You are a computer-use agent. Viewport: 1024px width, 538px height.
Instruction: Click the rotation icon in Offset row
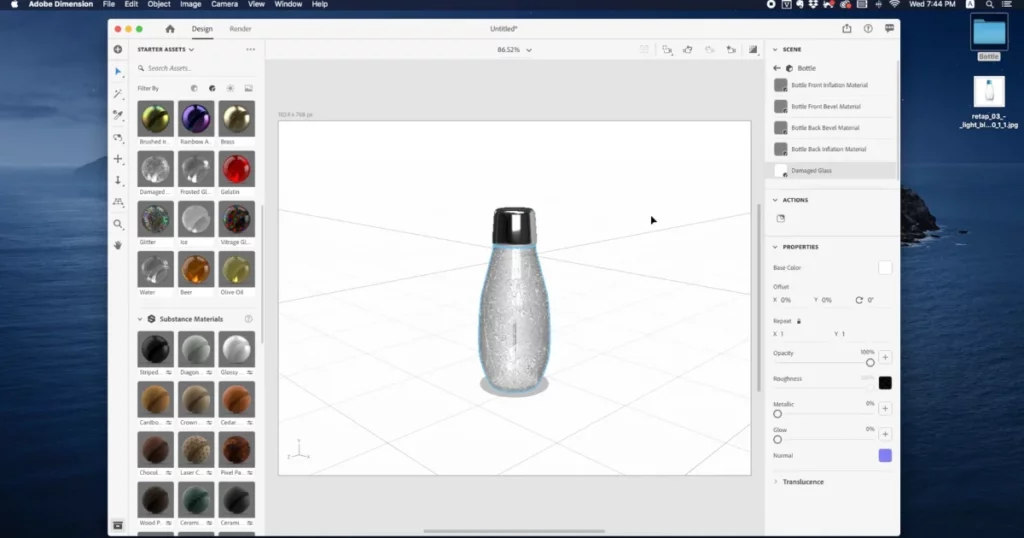click(859, 300)
